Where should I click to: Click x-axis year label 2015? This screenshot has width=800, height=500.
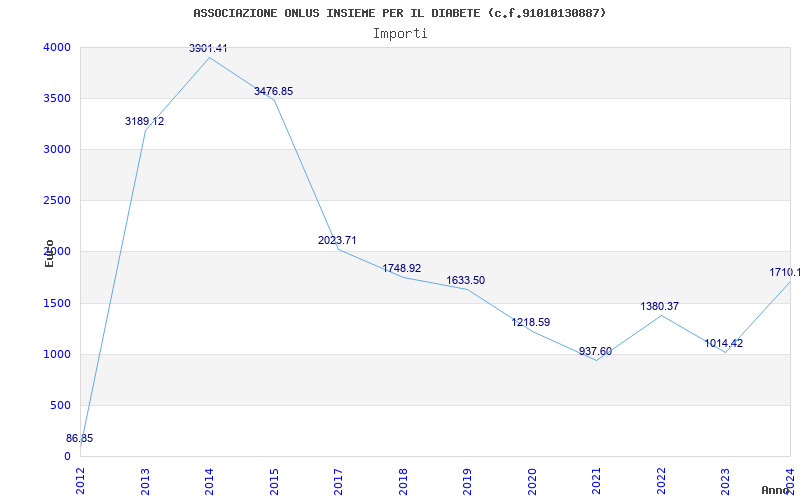tap(274, 481)
